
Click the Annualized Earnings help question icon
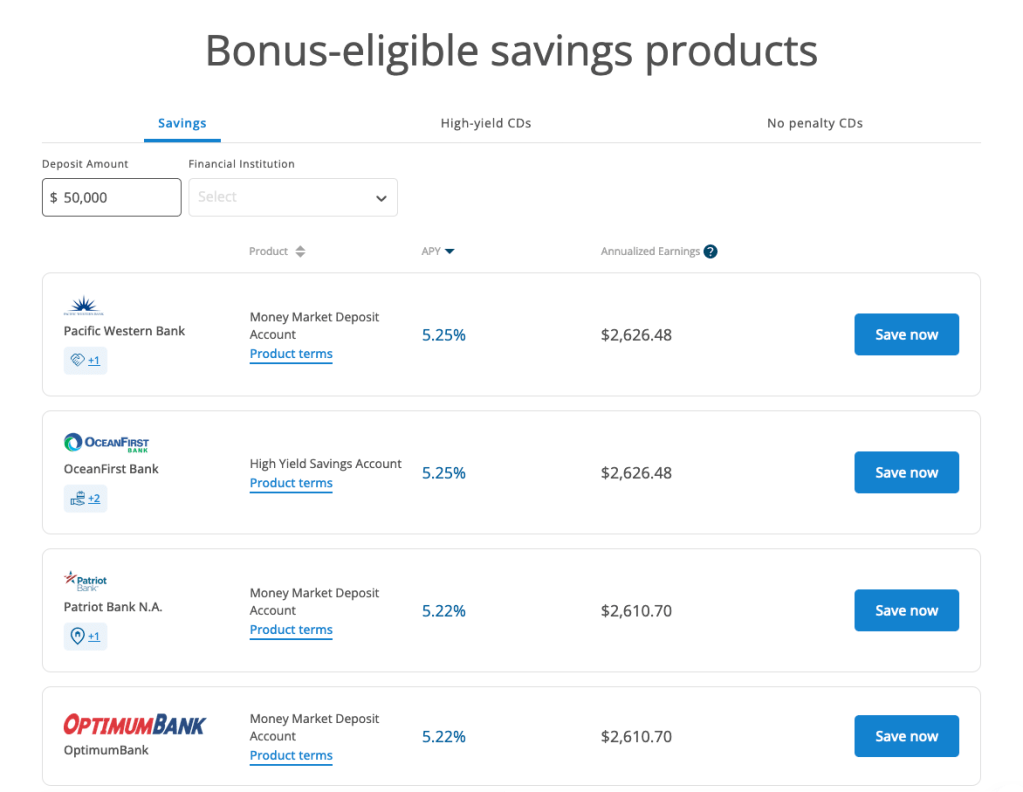[x=710, y=252]
